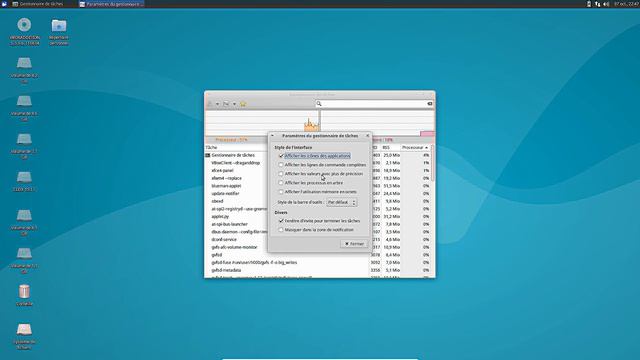Screen dimensions: 640x360
Task: Click the settings toolbar icon in Task Manager
Action: coord(226,104)
